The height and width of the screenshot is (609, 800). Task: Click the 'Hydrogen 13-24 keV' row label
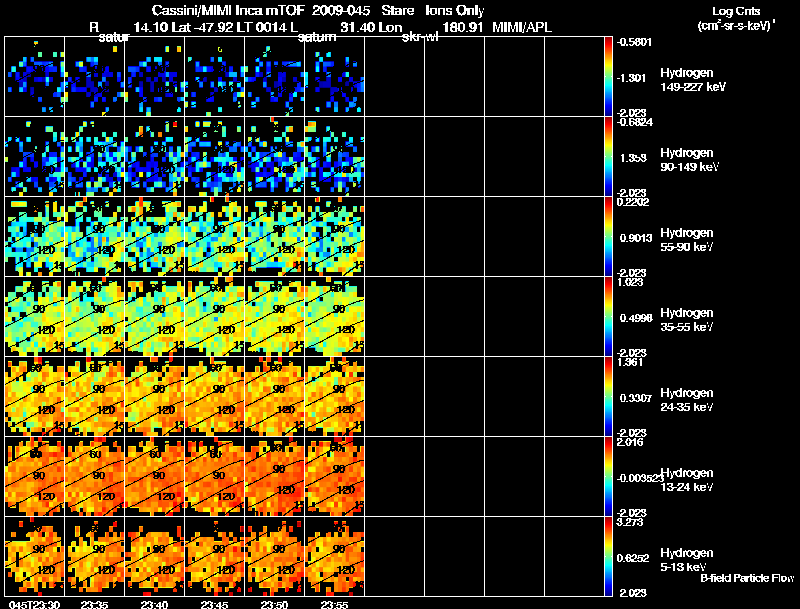click(687, 480)
